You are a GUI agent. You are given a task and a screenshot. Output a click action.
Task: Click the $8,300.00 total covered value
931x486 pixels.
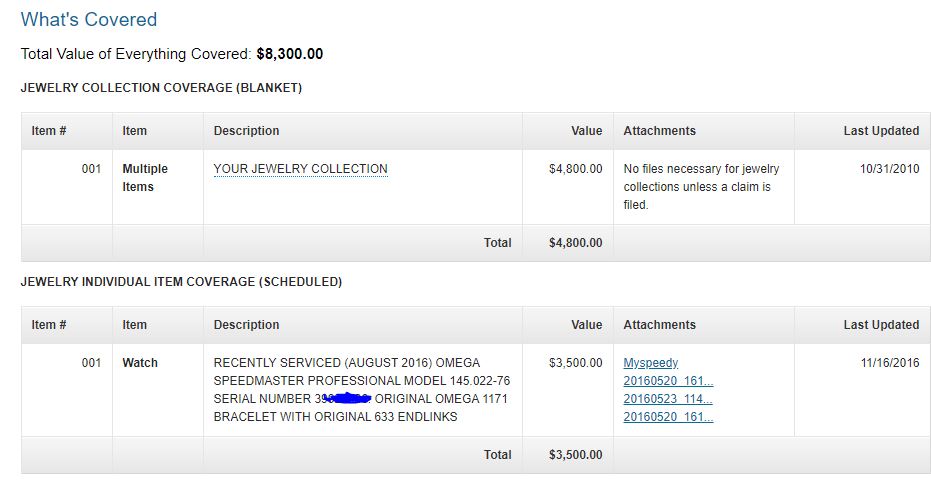(x=289, y=54)
